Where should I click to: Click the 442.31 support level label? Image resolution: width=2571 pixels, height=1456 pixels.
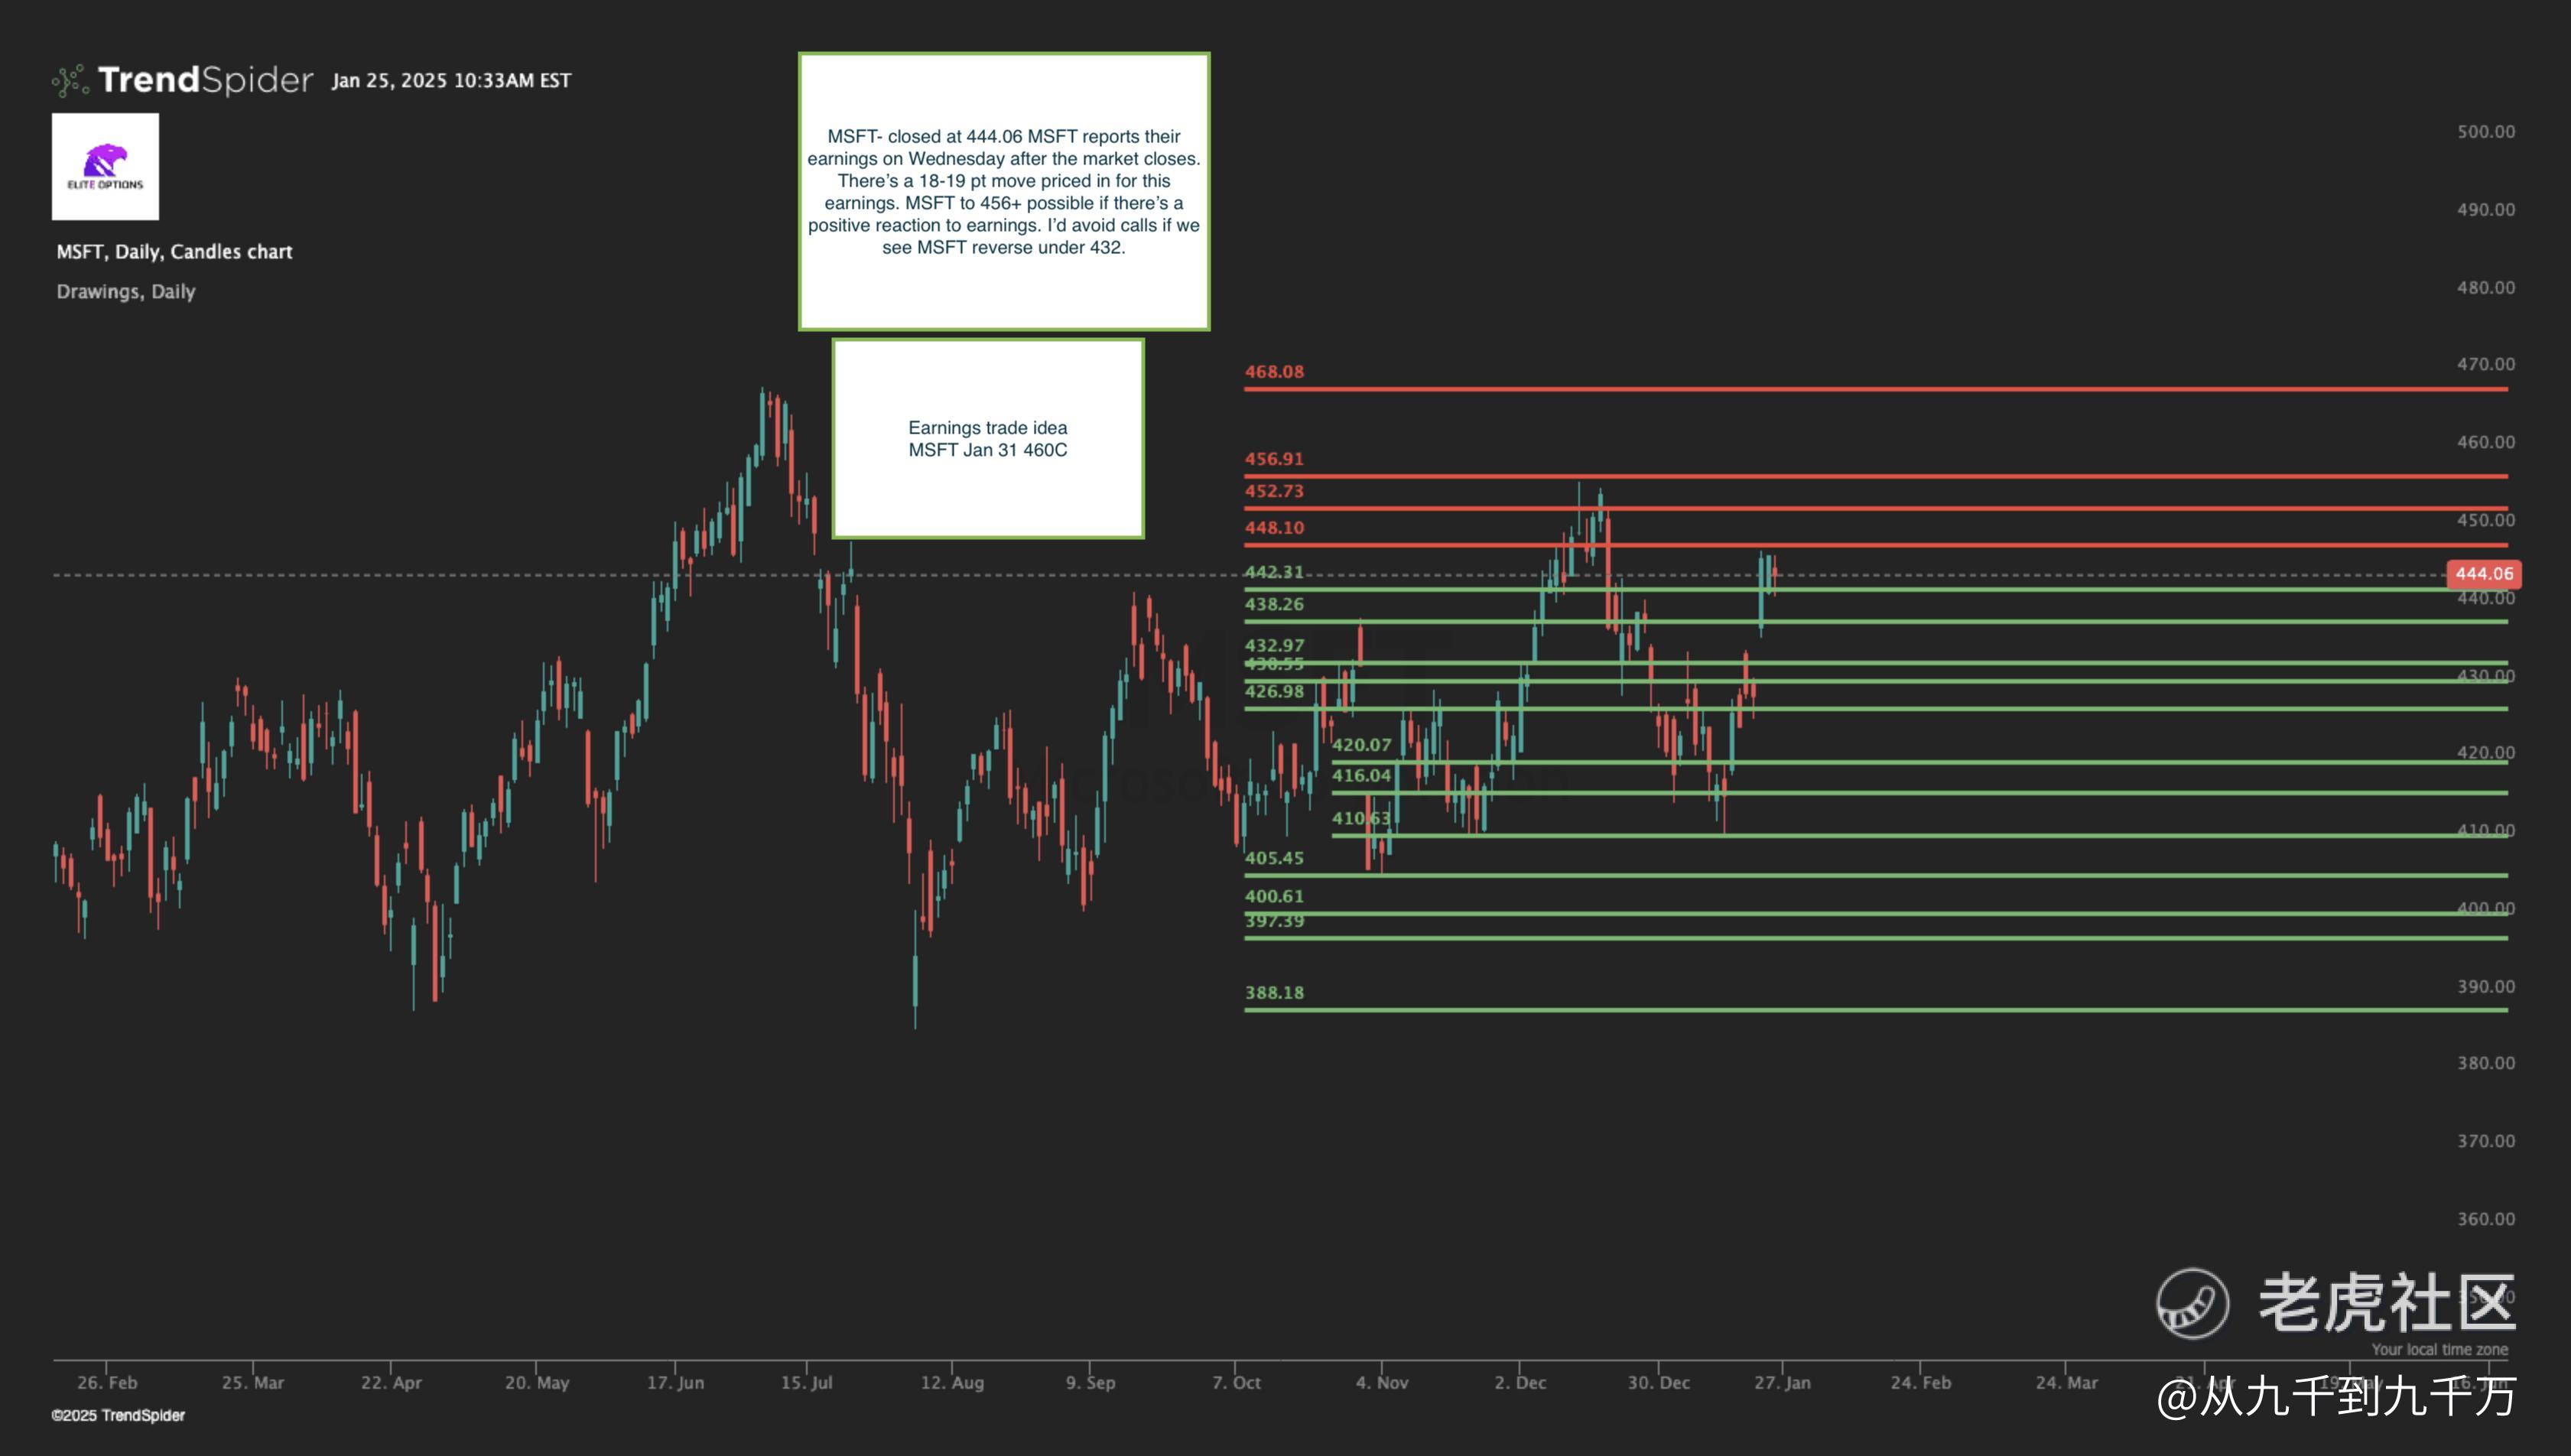click(1274, 572)
